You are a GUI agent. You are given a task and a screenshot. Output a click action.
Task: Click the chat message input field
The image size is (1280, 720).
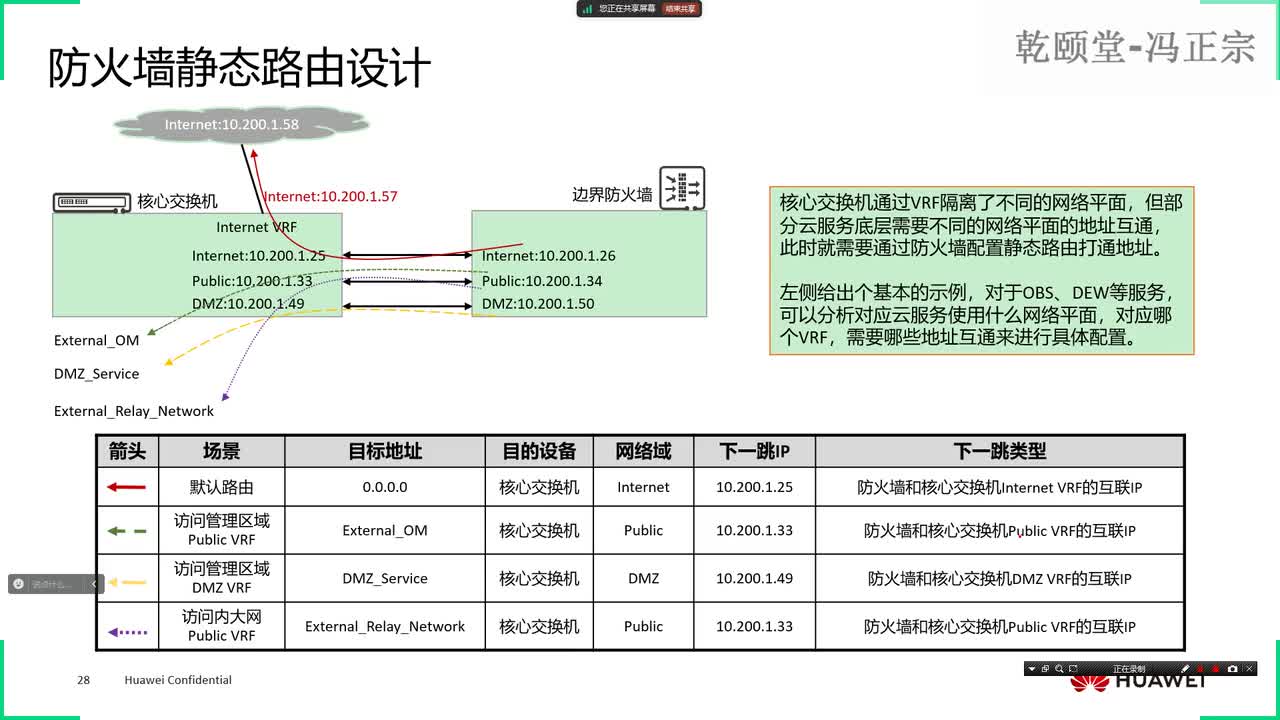55,584
